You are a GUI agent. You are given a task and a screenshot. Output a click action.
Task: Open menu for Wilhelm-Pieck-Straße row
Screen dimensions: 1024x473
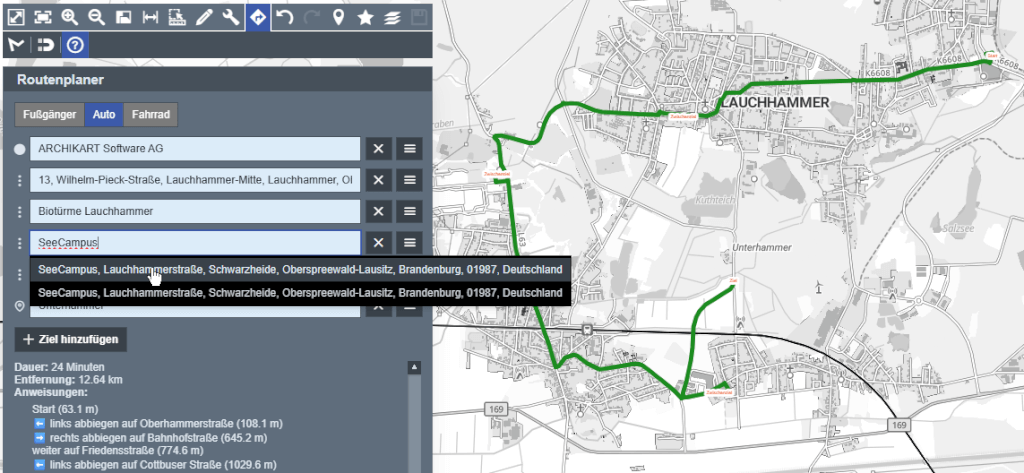click(409, 180)
